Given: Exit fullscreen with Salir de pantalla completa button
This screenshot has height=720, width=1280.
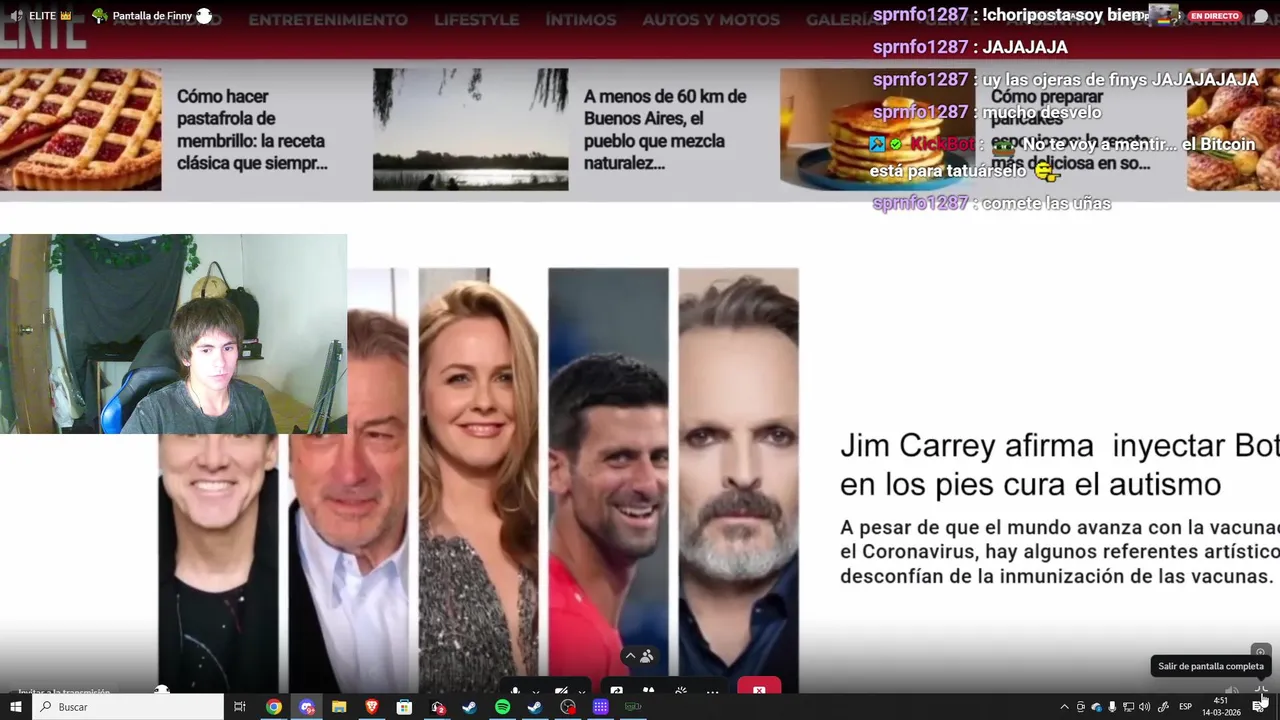Looking at the screenshot, I should [x=1261, y=689].
